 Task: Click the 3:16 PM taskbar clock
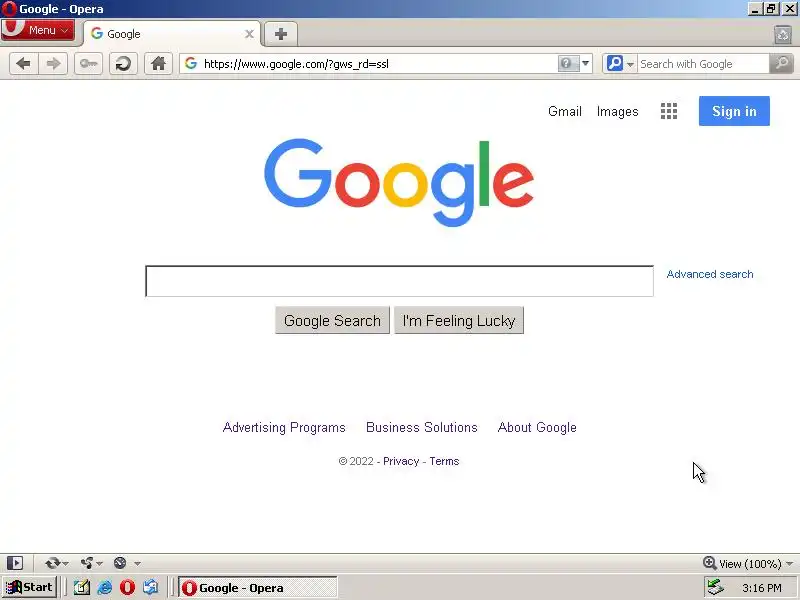(x=762, y=588)
